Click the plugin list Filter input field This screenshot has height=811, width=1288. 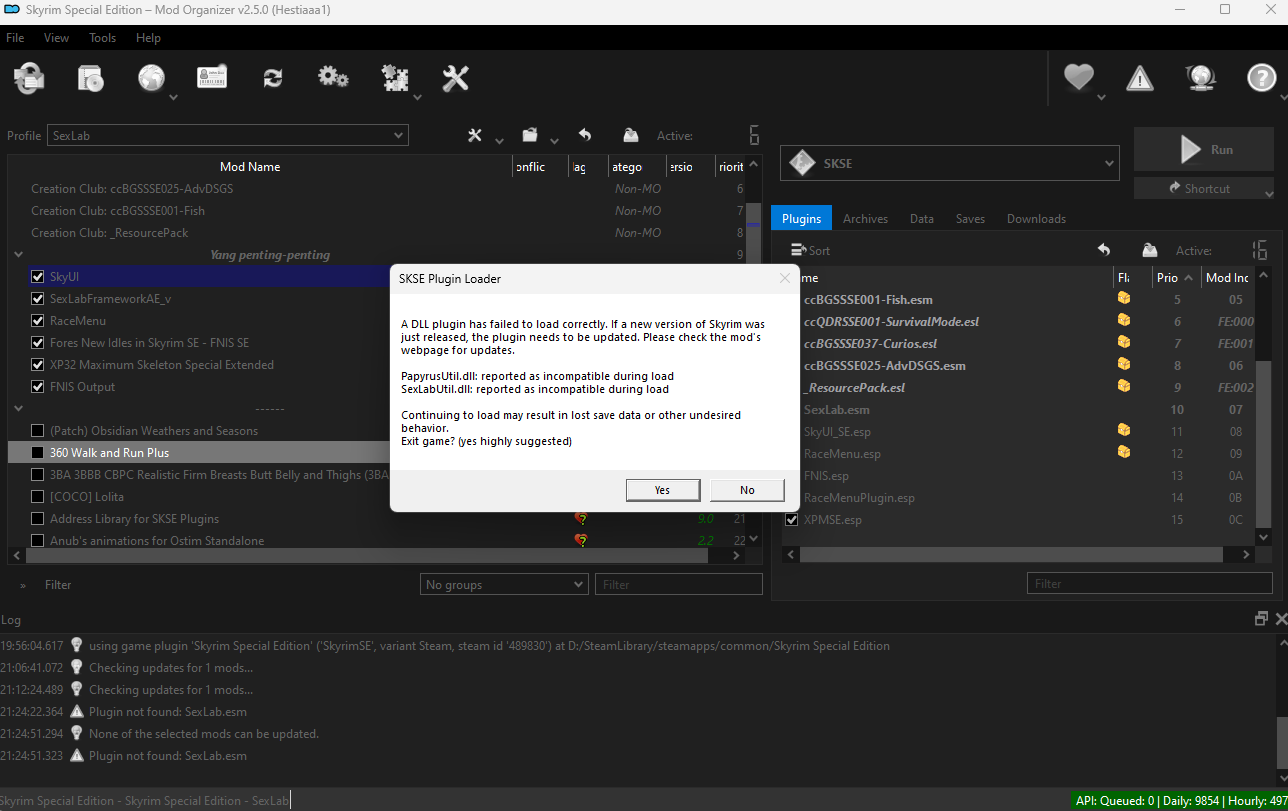click(1150, 583)
